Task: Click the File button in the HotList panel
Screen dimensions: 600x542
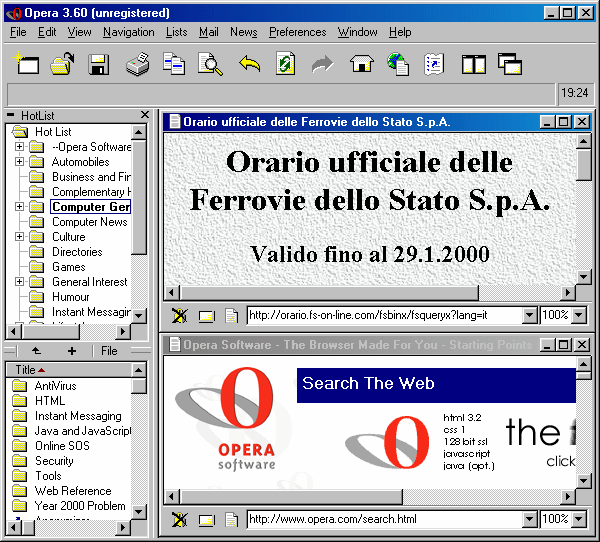Action: tap(109, 351)
